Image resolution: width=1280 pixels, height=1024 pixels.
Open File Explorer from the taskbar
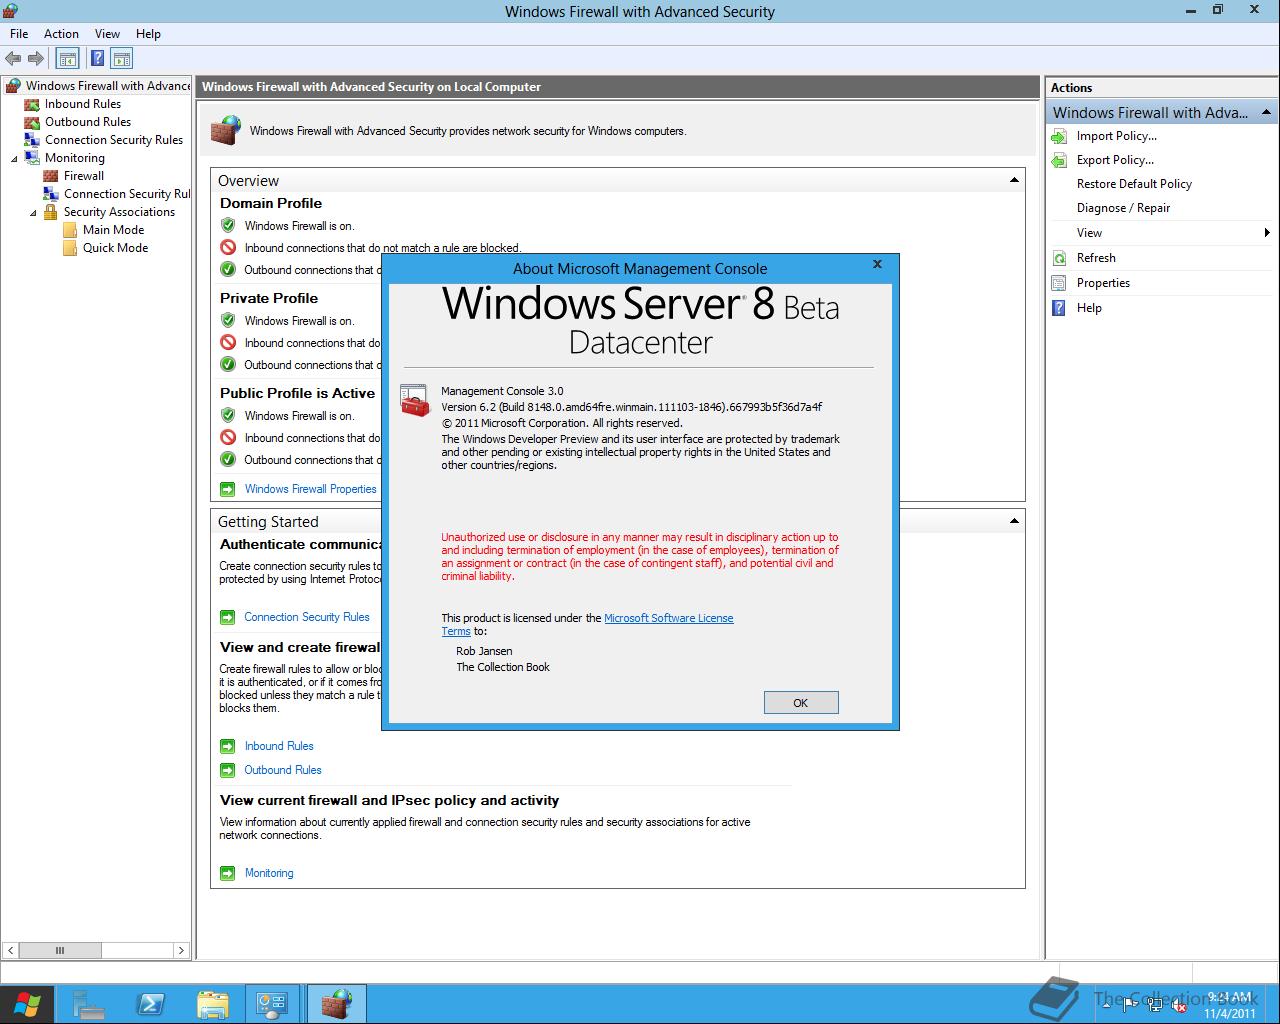(212, 1004)
